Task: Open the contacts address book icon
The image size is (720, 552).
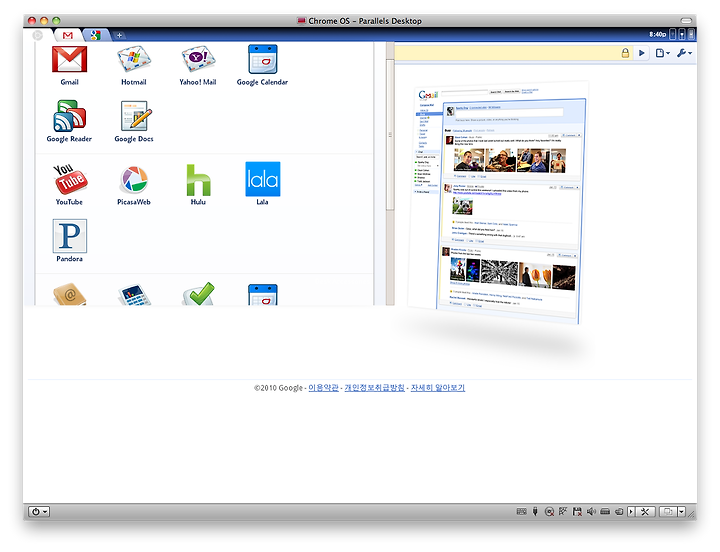Action: pyautogui.click(x=69, y=294)
